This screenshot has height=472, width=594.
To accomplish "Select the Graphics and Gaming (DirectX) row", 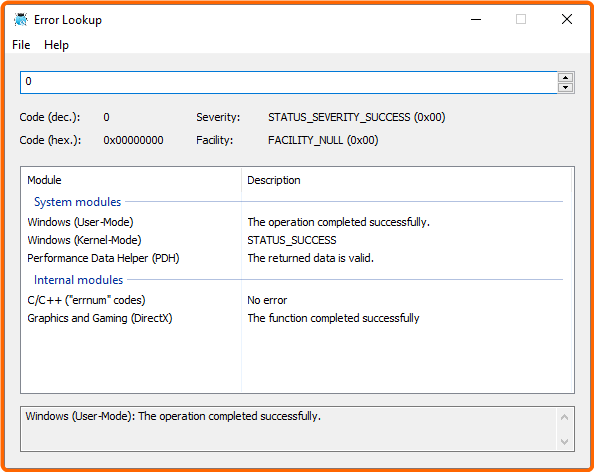I will (x=297, y=318).
